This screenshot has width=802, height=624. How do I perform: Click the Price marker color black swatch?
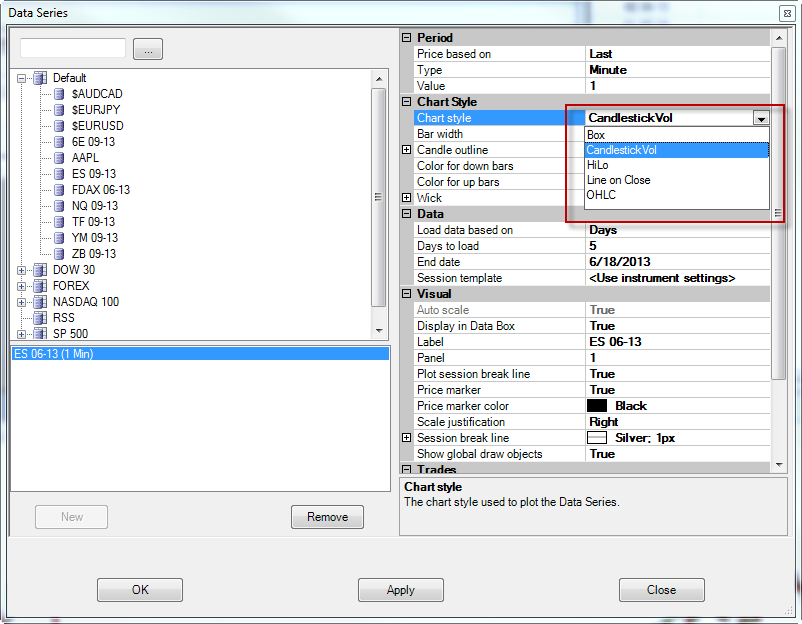[x=597, y=406]
